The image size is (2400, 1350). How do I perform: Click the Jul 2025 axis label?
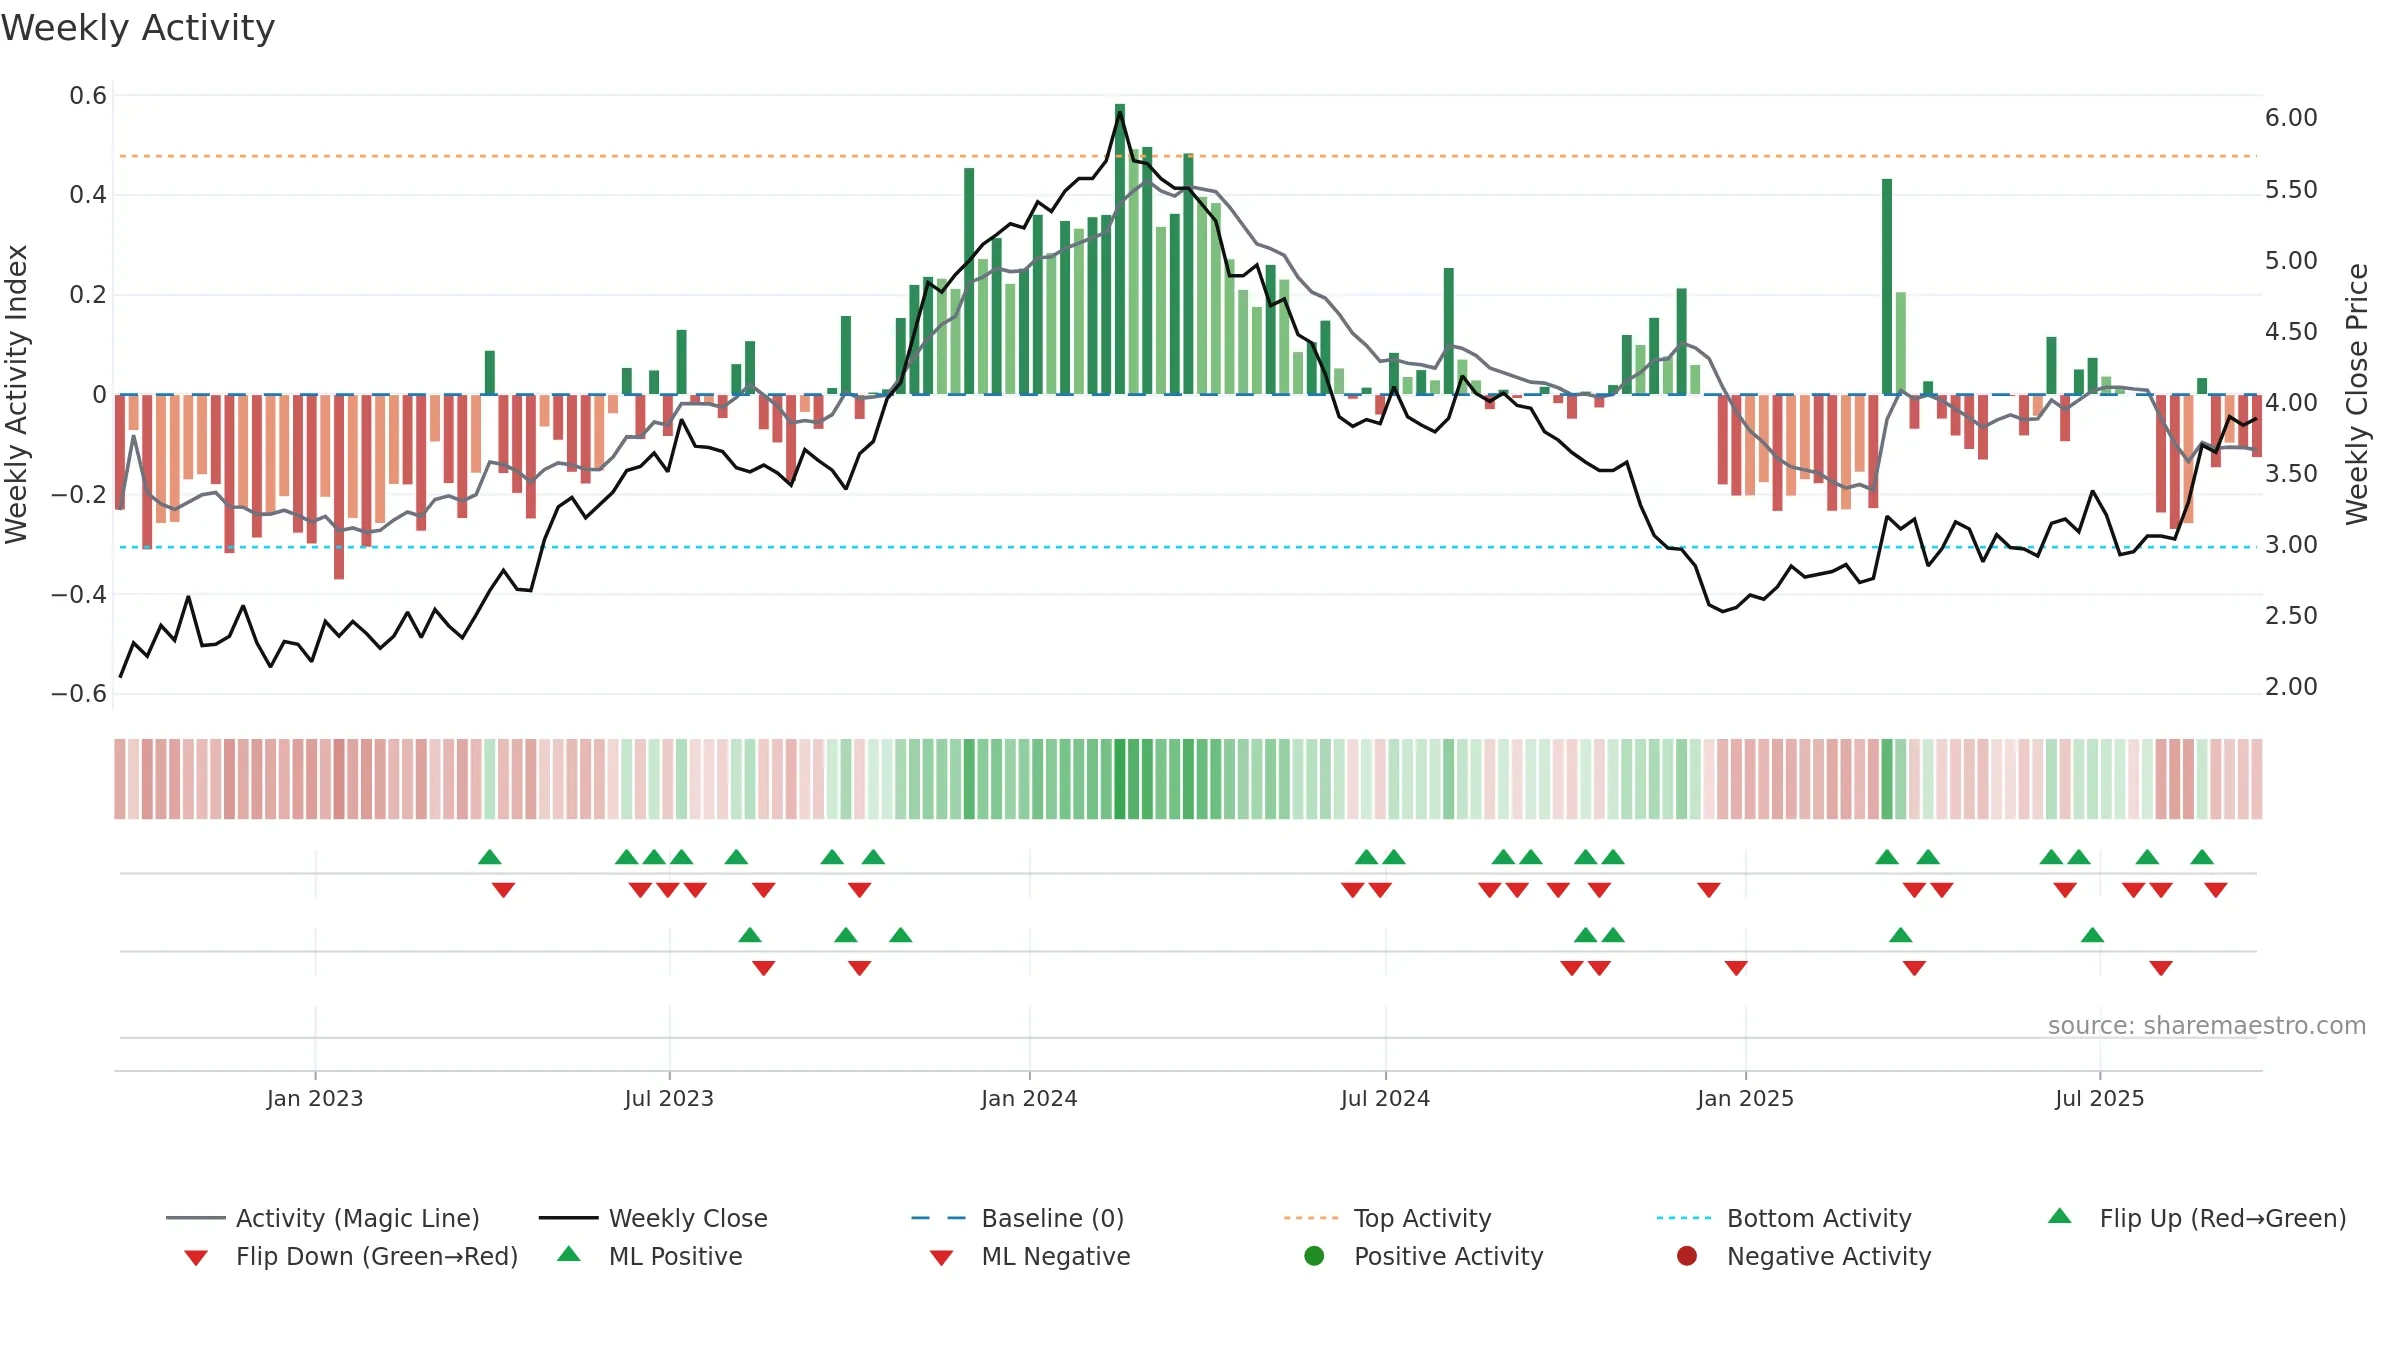click(x=2100, y=1098)
